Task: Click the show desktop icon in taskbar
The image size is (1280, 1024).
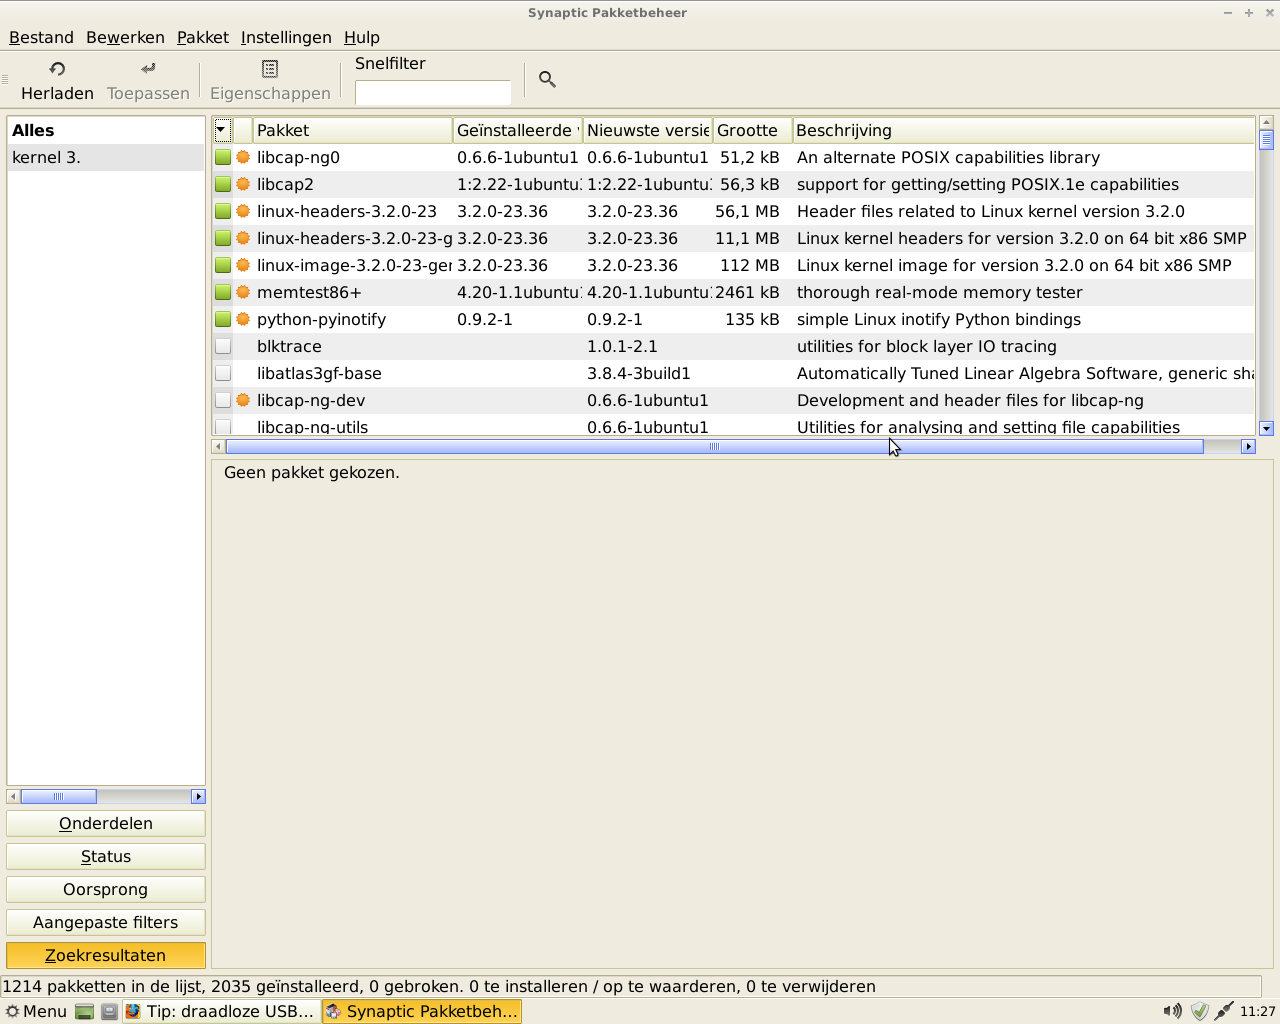Action: (x=84, y=1011)
